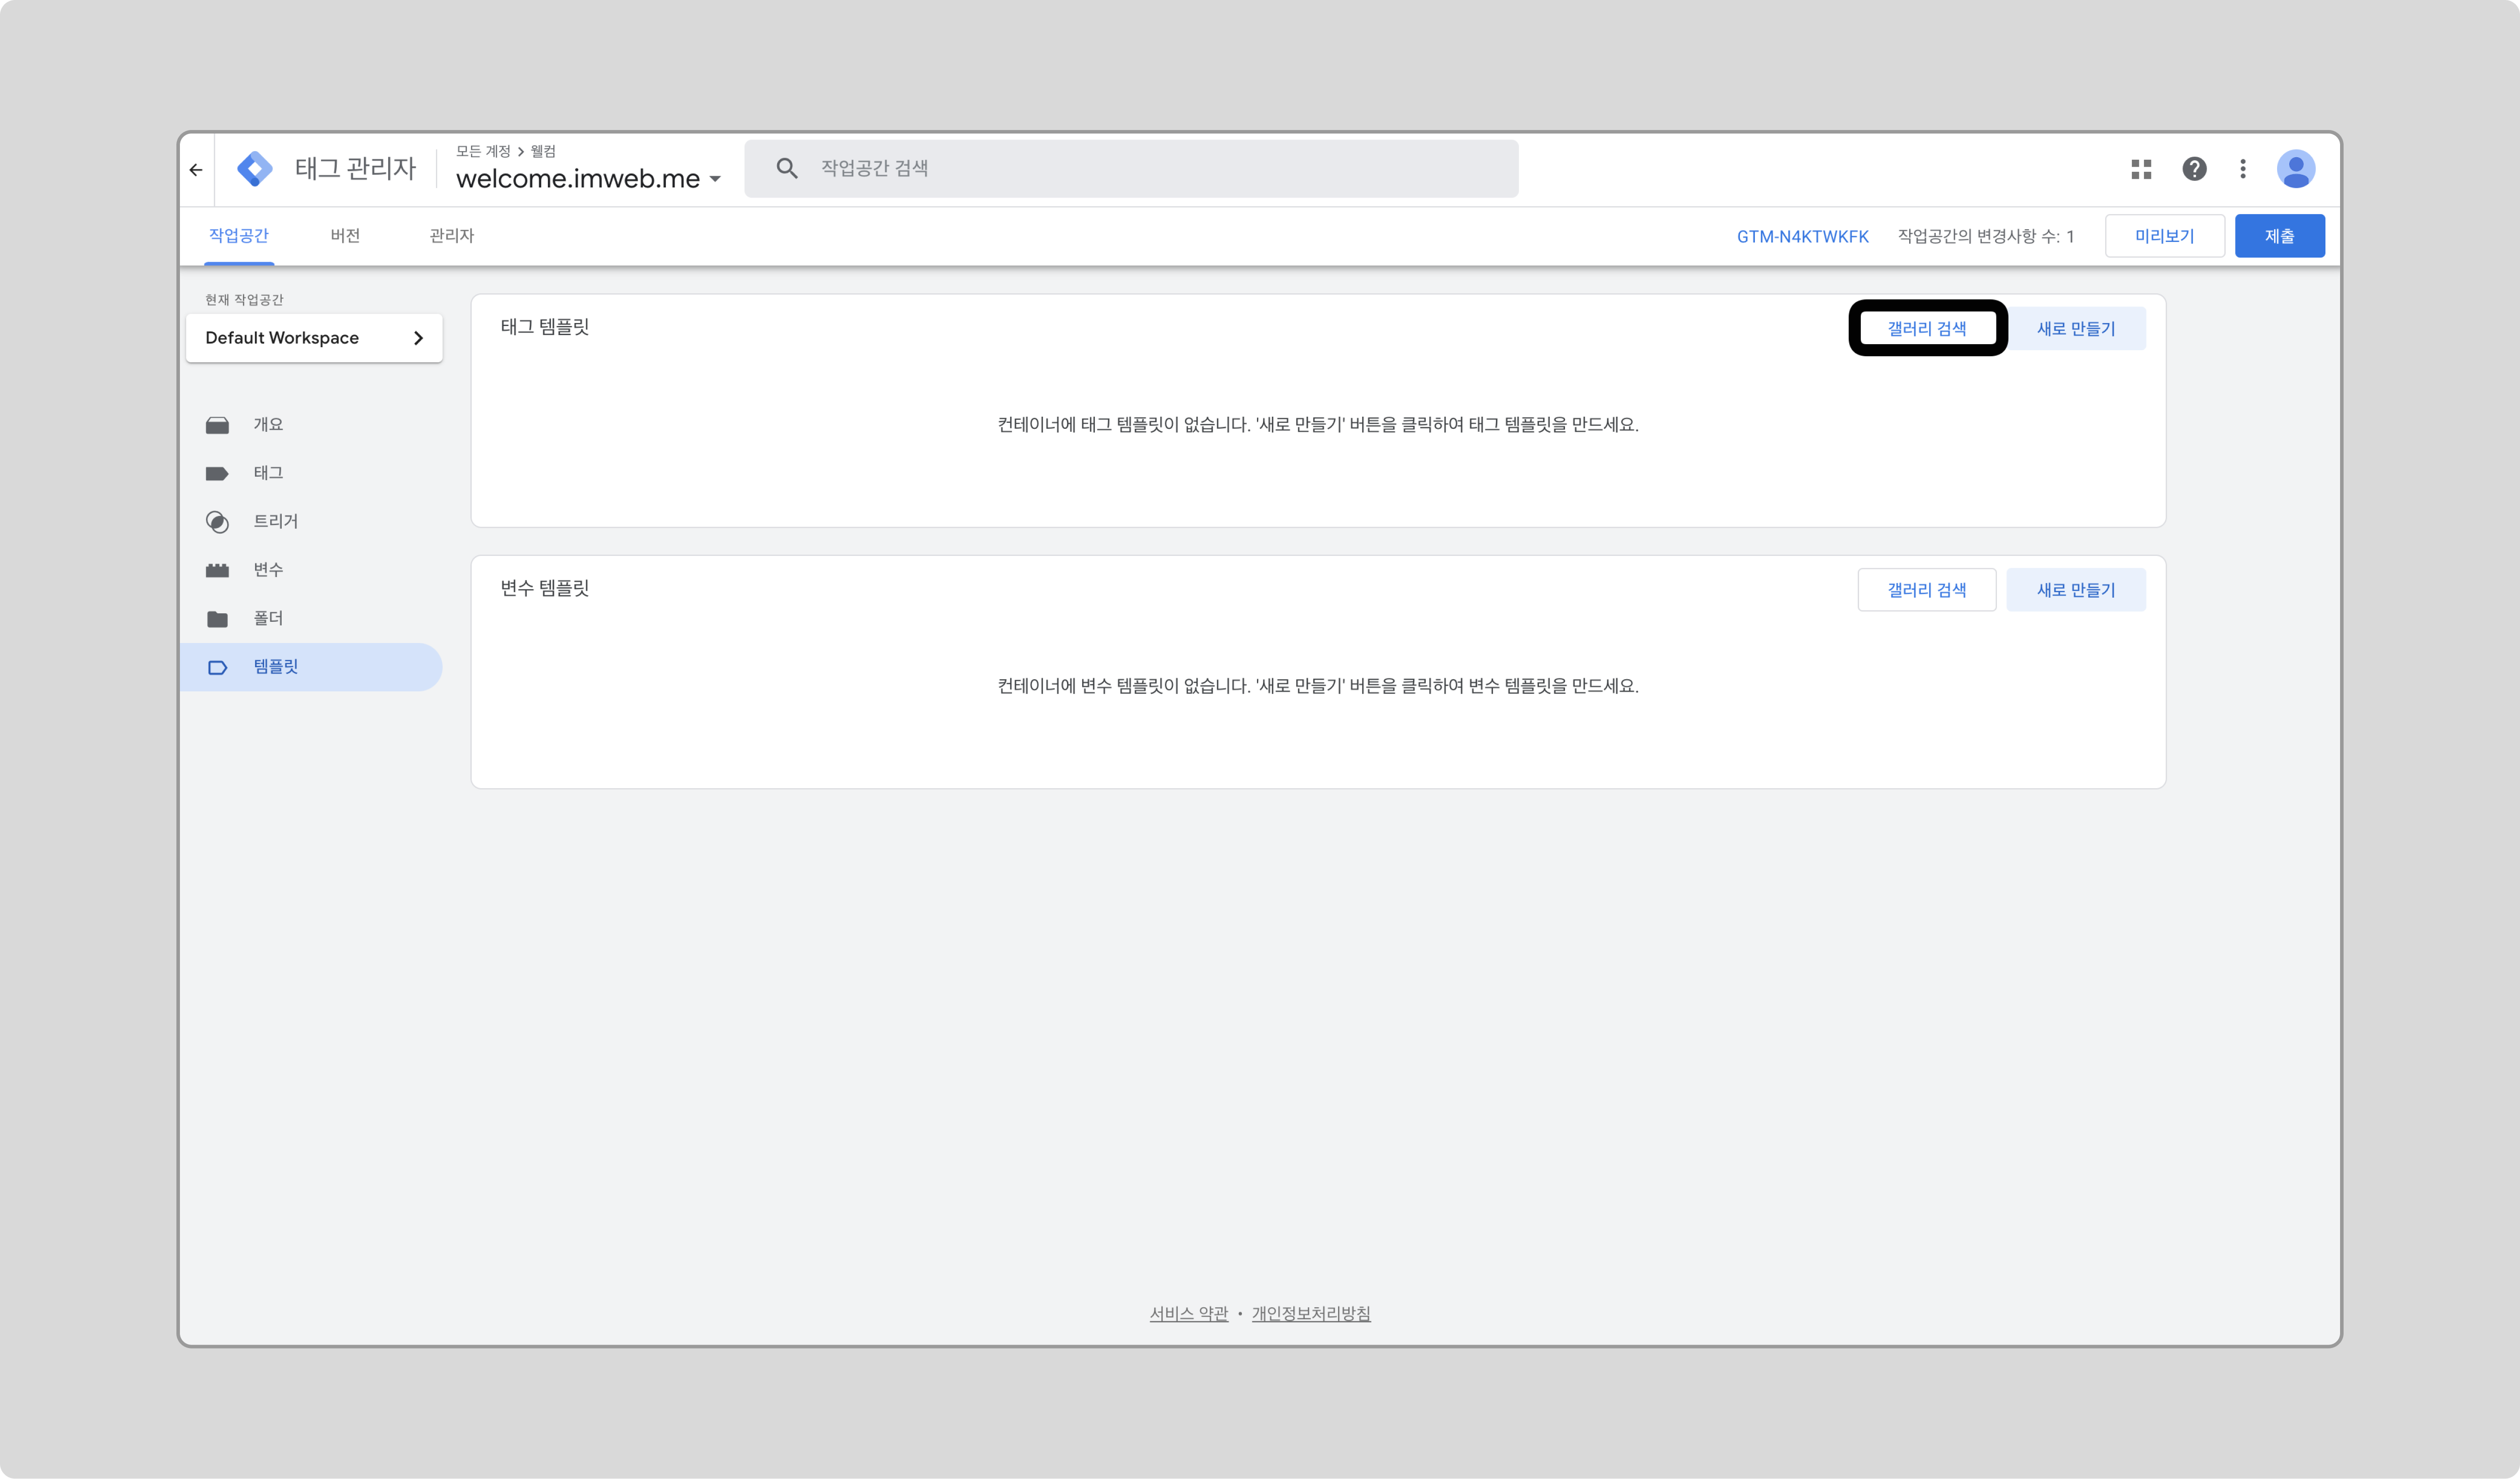Click the Tag Manager diamond logo

pyautogui.click(x=255, y=169)
